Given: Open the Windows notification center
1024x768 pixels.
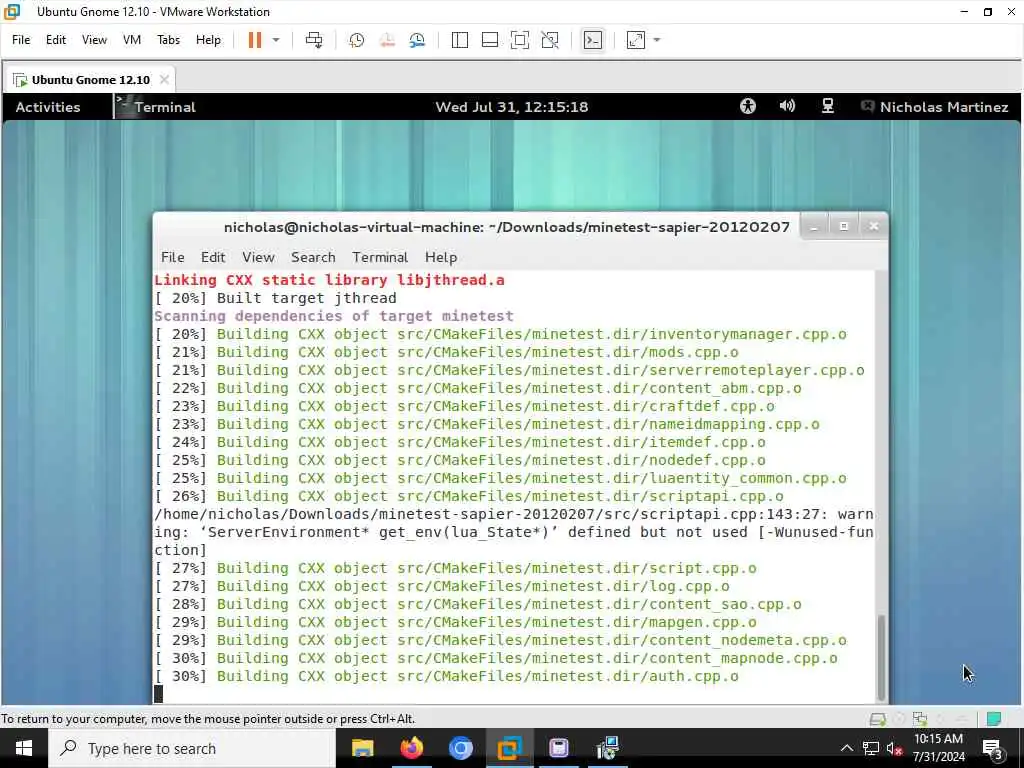Looking at the screenshot, I should (x=992, y=748).
